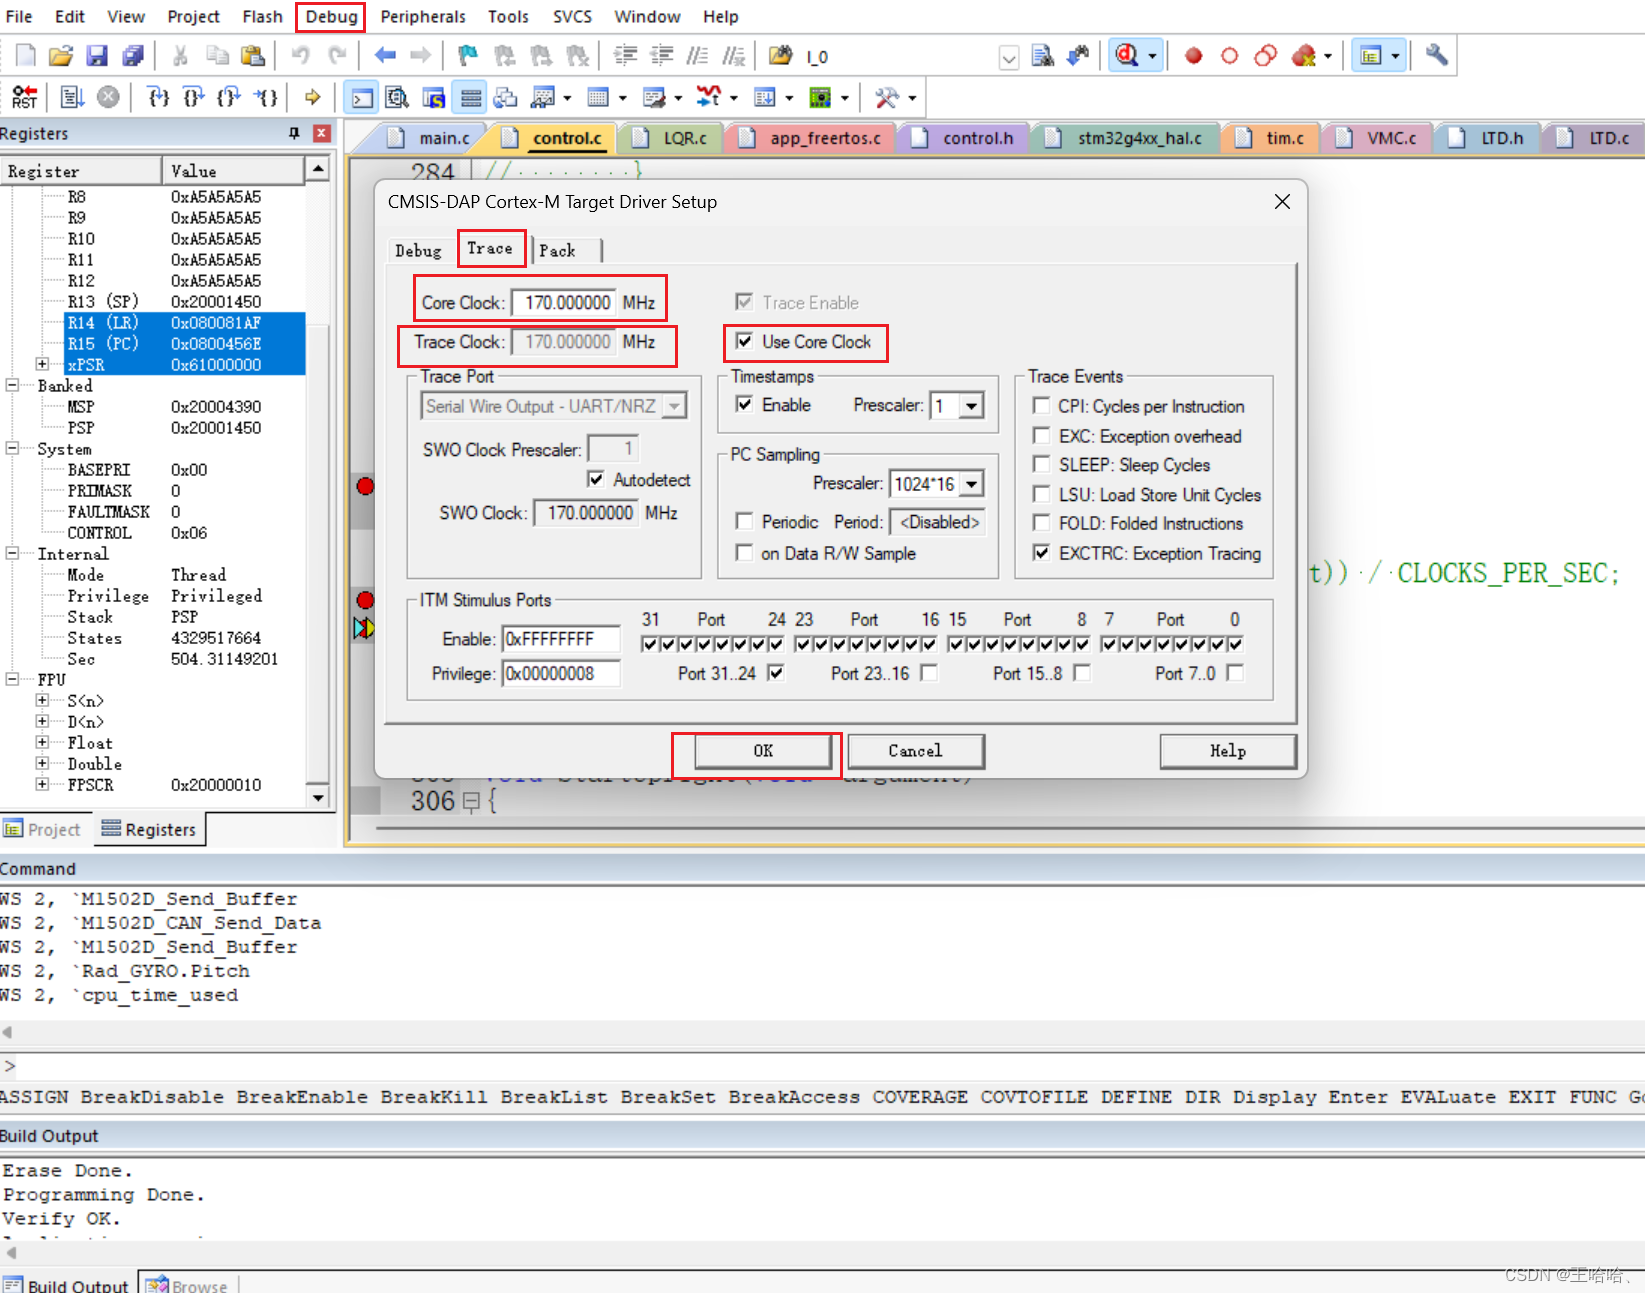The width and height of the screenshot is (1645, 1293).
Task: Toggle the Call Stack Window icon
Action: 506,97
